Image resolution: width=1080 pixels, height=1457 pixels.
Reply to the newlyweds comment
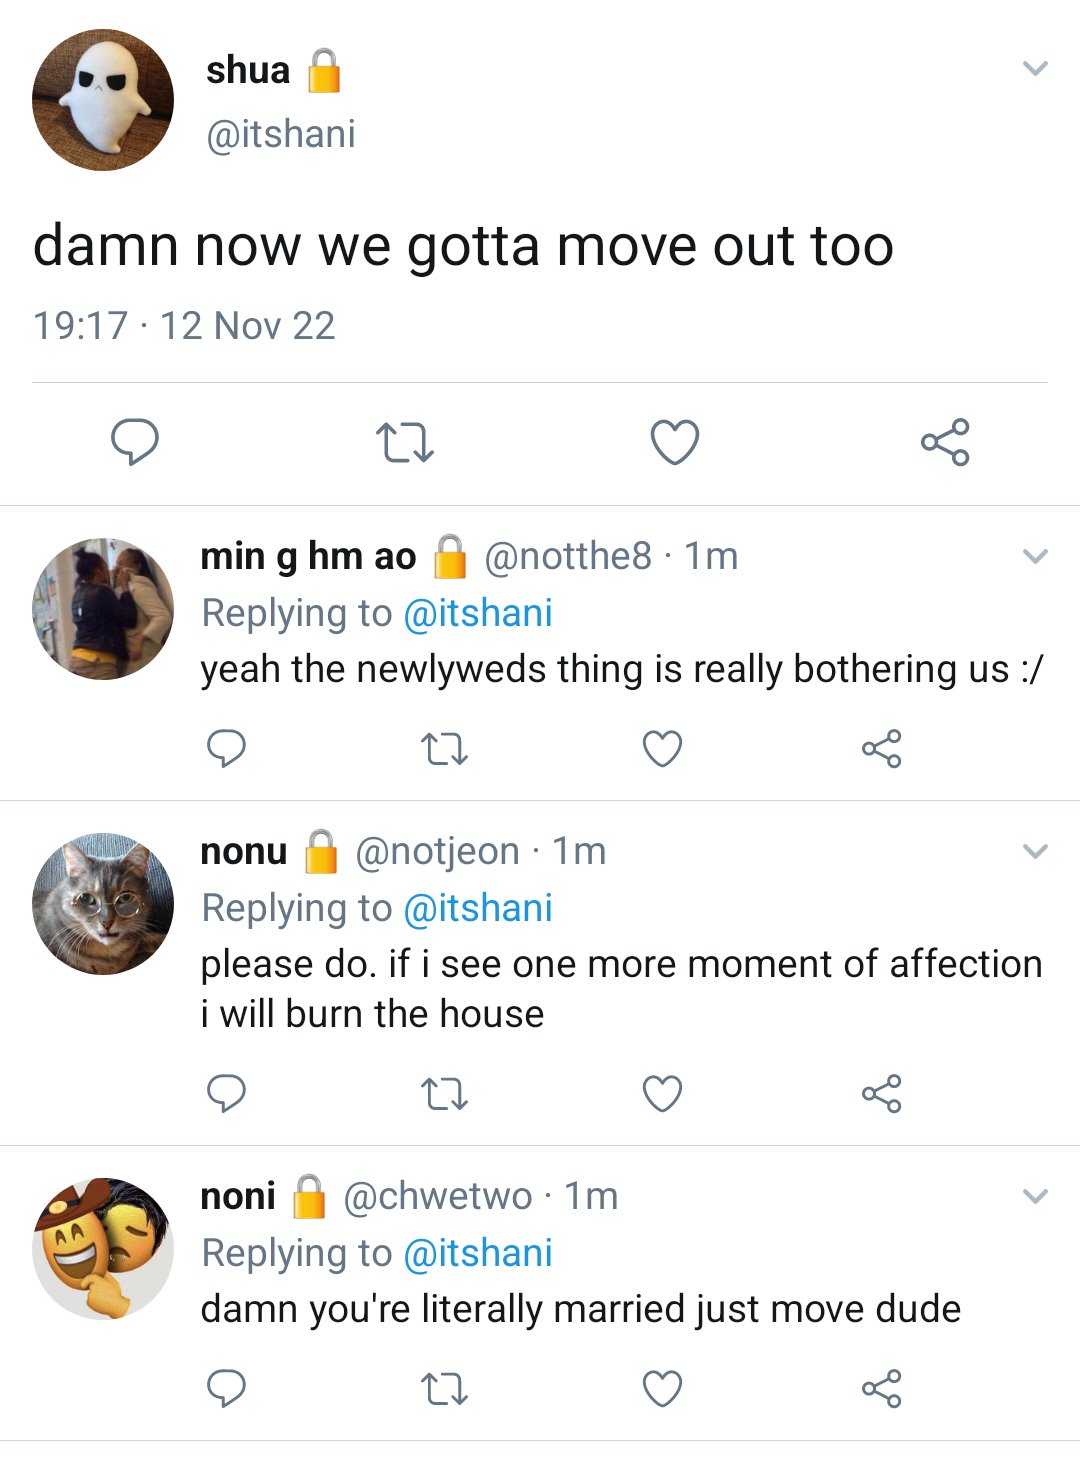(x=226, y=748)
